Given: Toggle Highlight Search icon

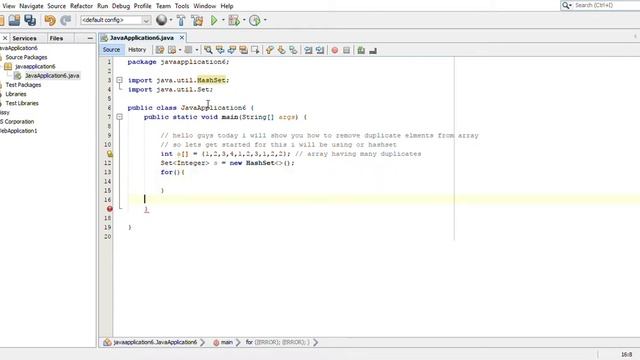Looking at the screenshot, I should click(244, 50).
